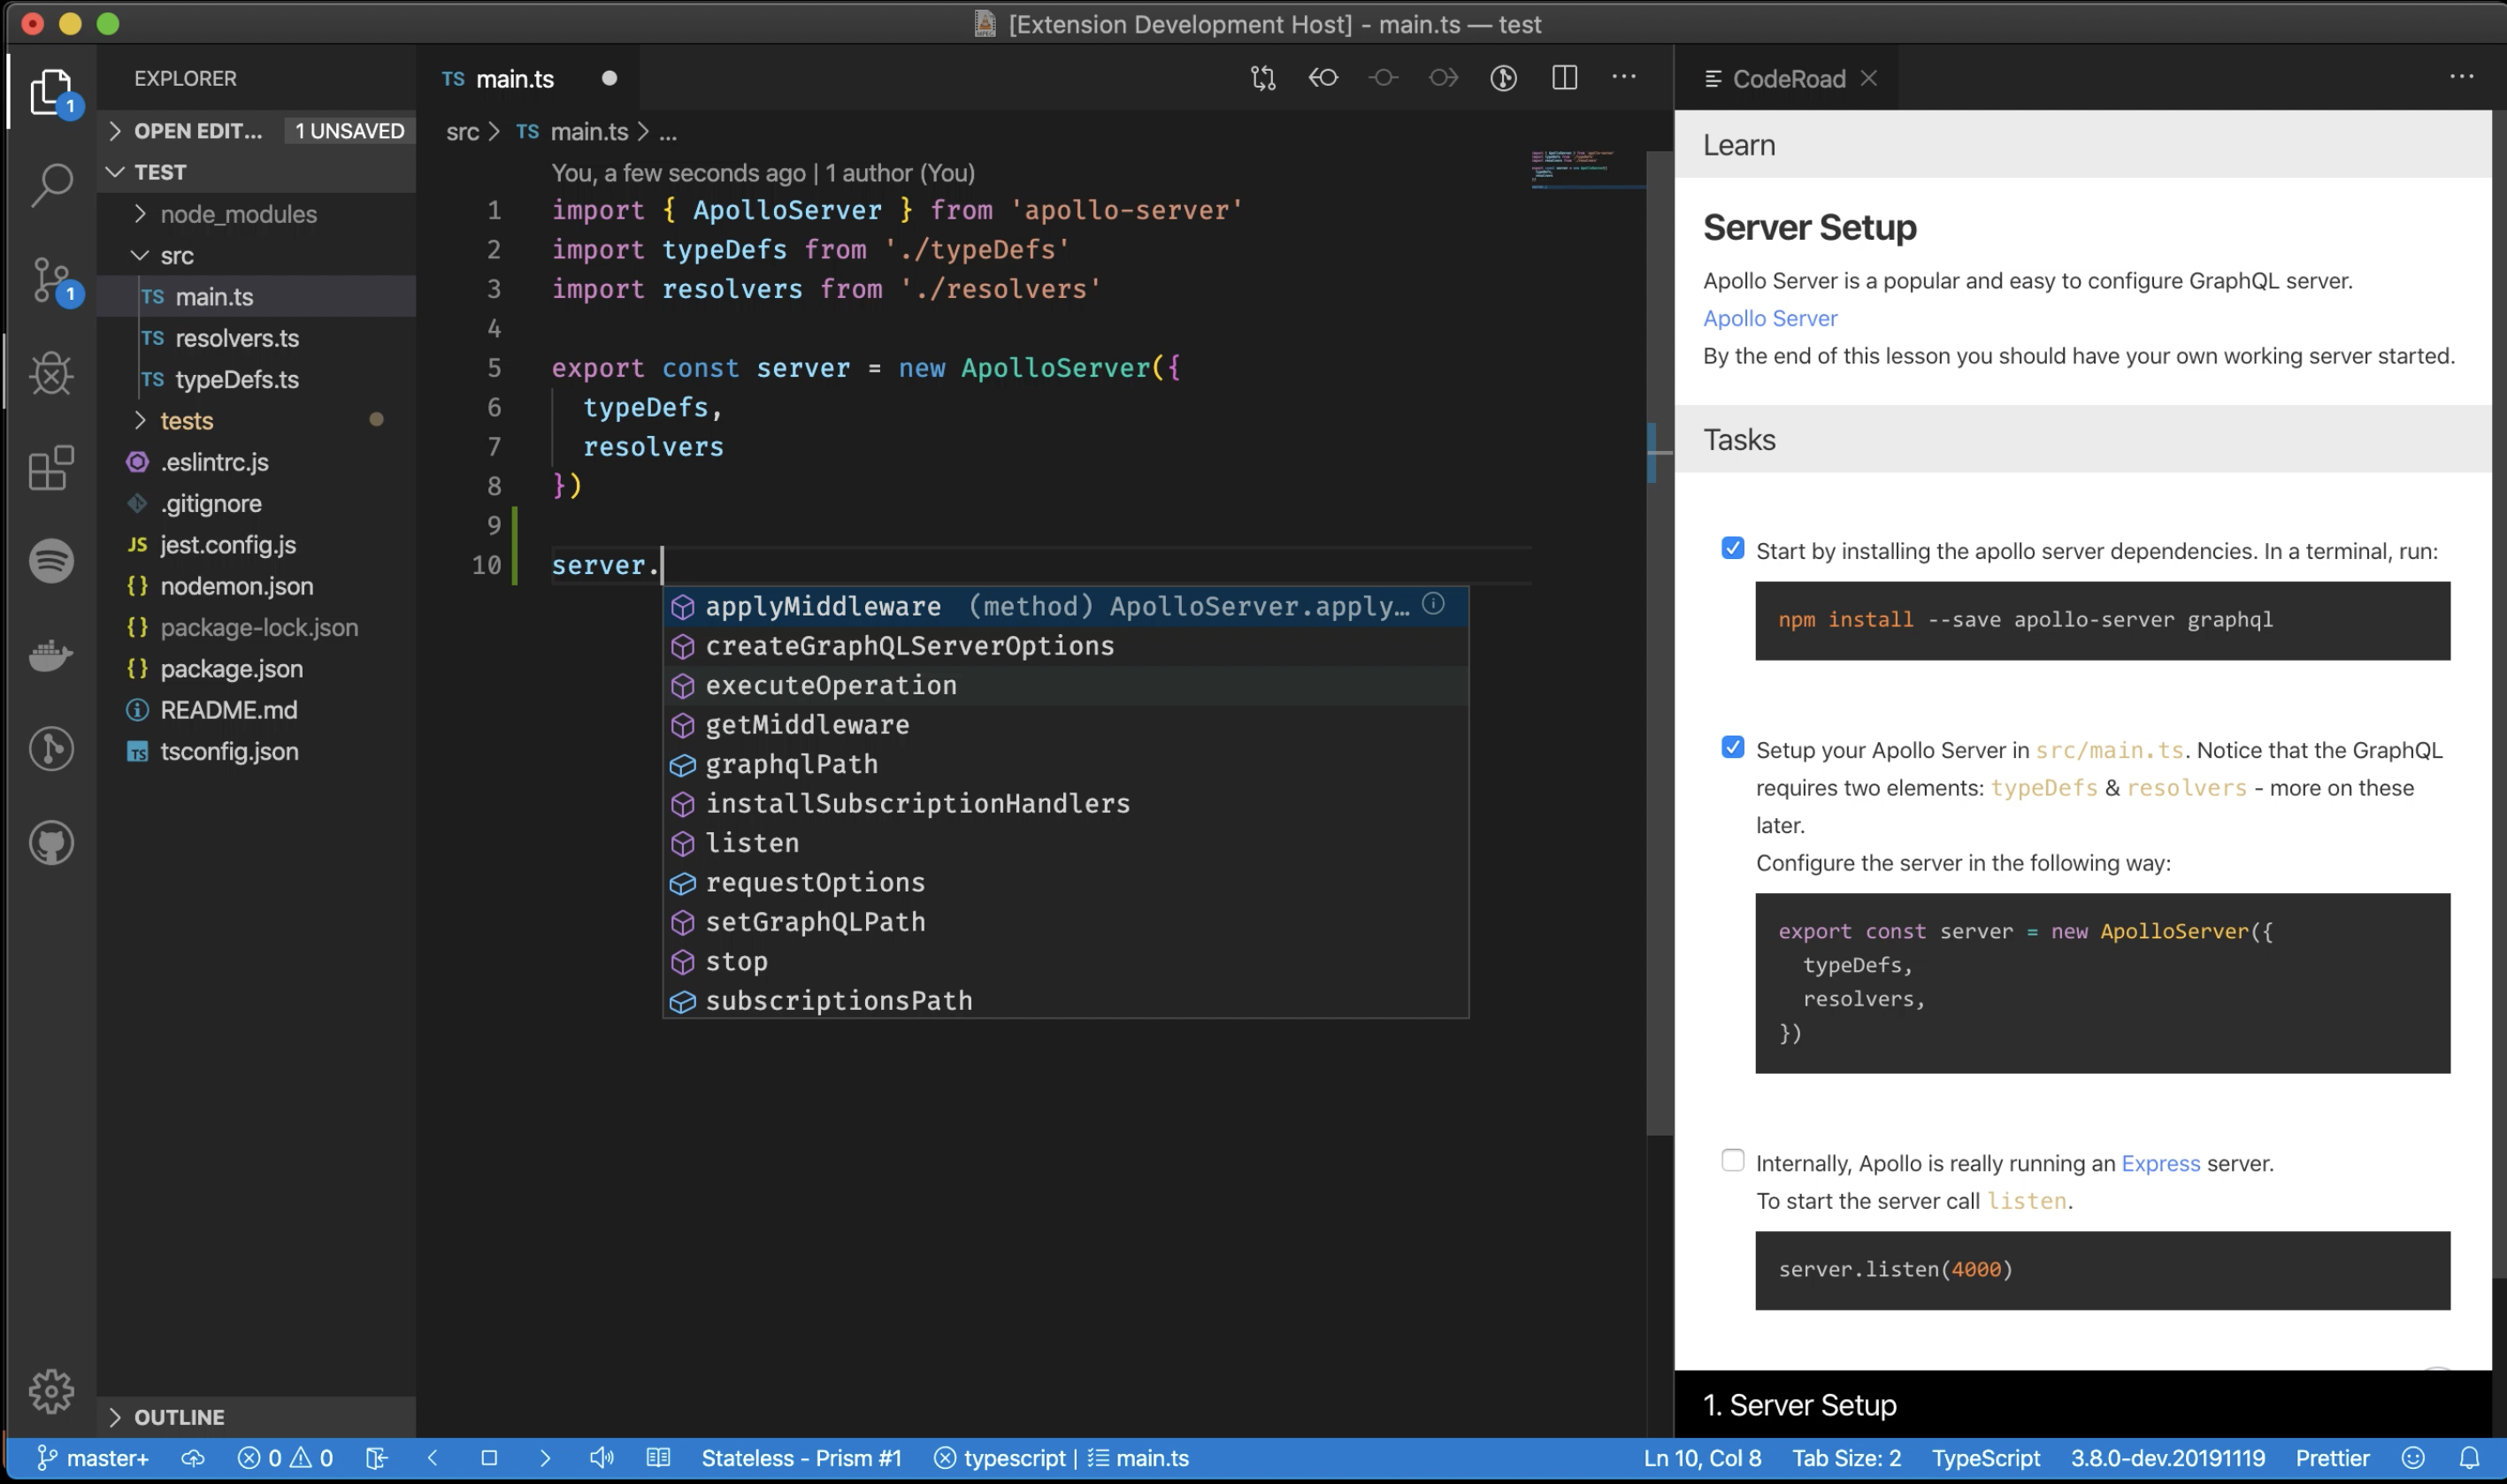Open errors and warnings status item
Viewport: 2507px width, 1484px height.
pyautogui.click(x=285, y=1458)
